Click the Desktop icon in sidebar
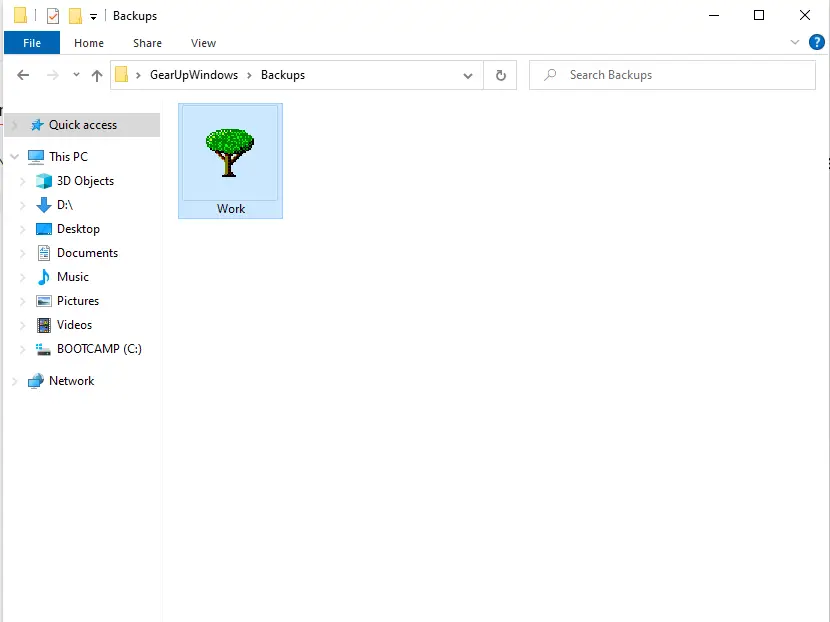830x622 pixels. [x=44, y=229]
